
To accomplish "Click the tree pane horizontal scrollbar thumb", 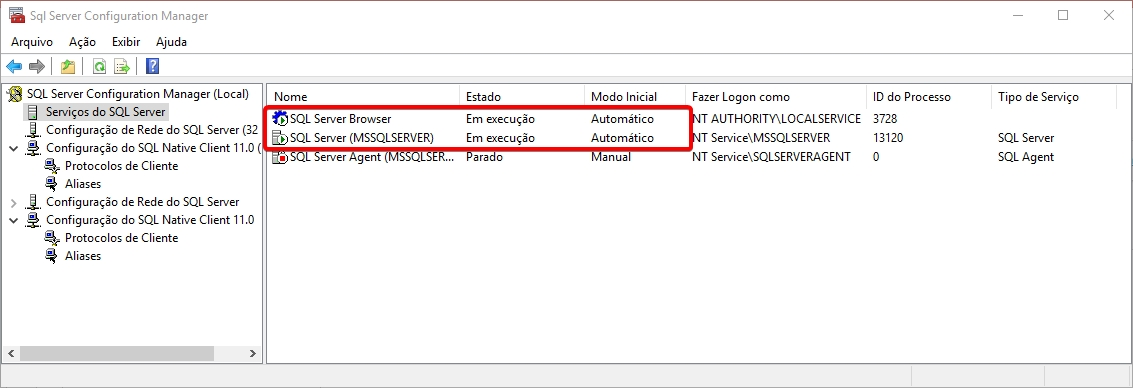I will (x=116, y=354).
